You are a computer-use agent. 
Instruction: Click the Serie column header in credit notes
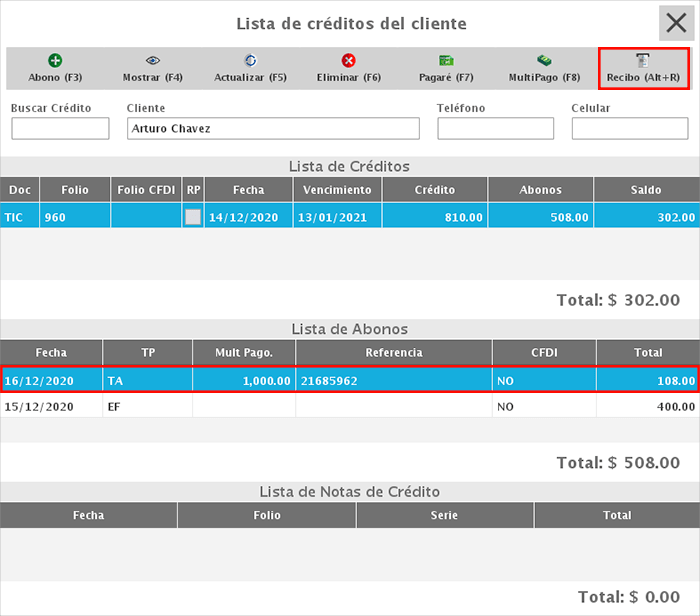444,516
